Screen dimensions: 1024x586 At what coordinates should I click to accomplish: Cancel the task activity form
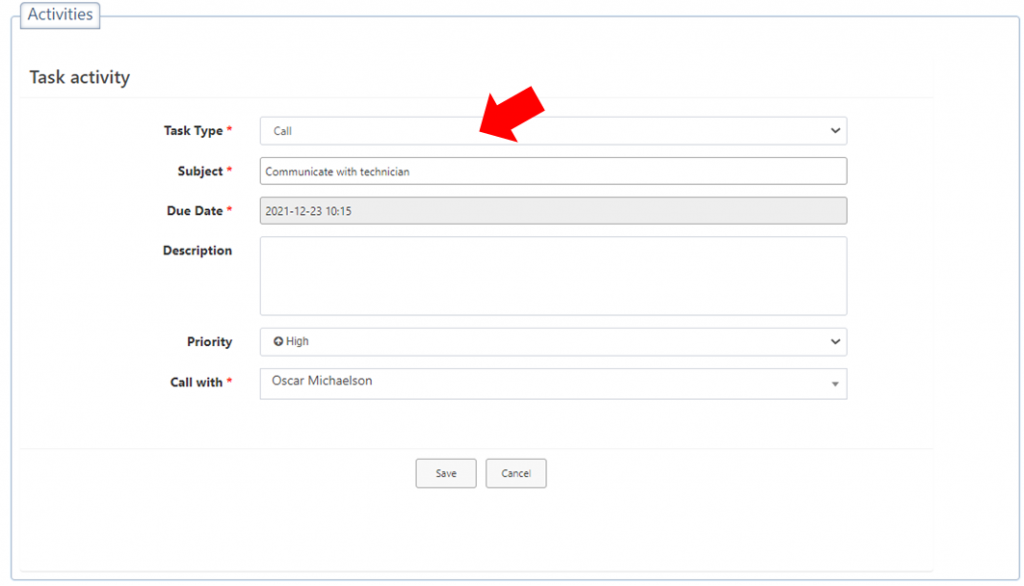tap(516, 473)
